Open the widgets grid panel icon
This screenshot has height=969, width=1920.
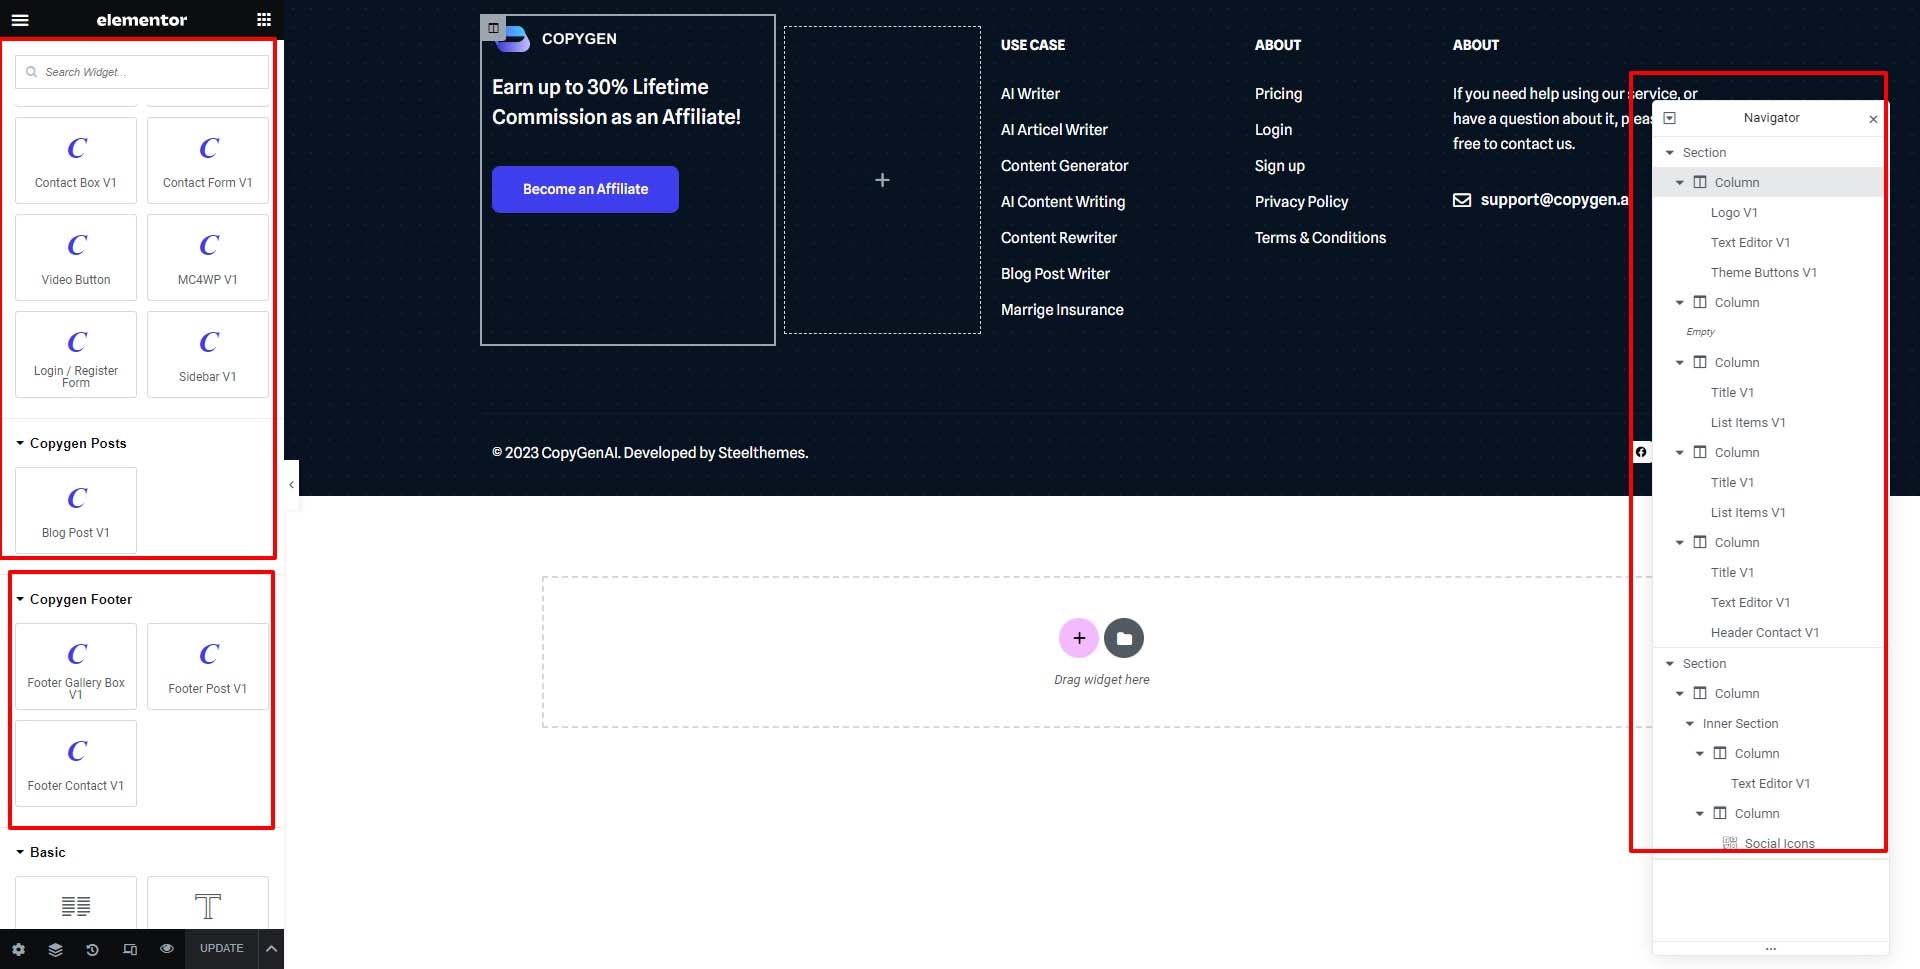[264, 19]
